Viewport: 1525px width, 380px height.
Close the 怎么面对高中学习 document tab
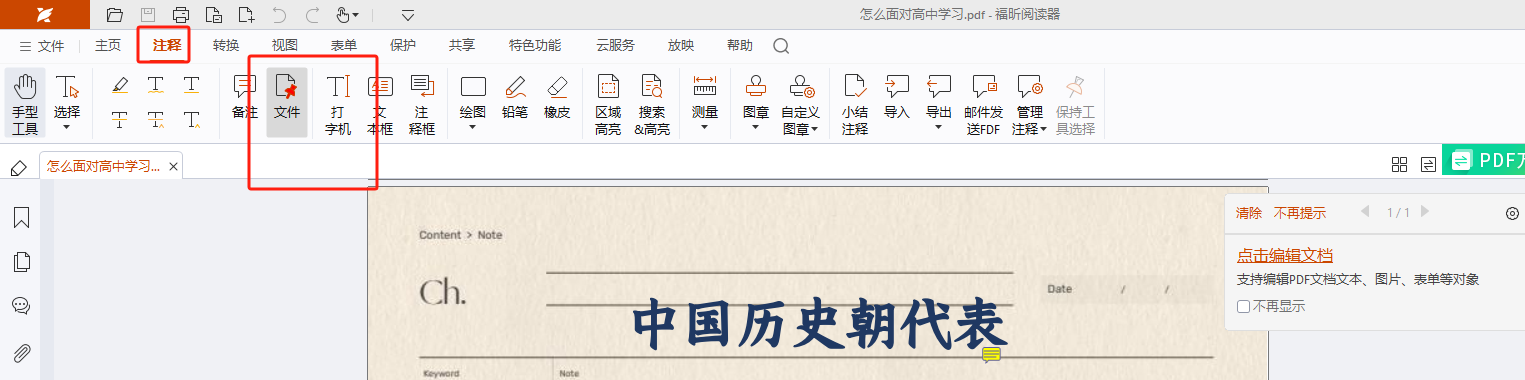[x=173, y=167]
